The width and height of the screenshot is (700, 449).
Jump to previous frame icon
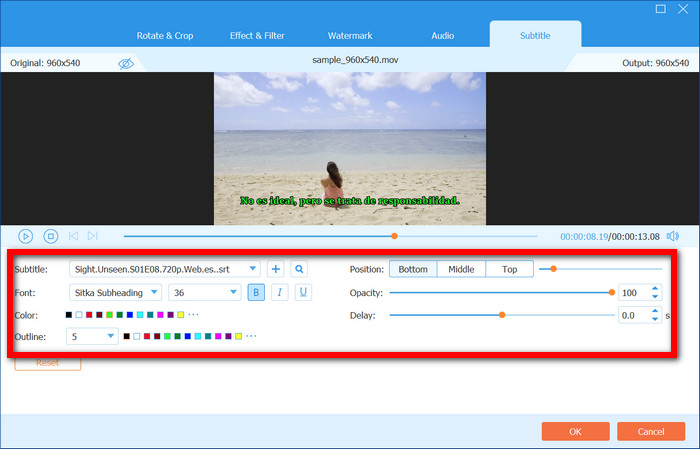click(73, 236)
